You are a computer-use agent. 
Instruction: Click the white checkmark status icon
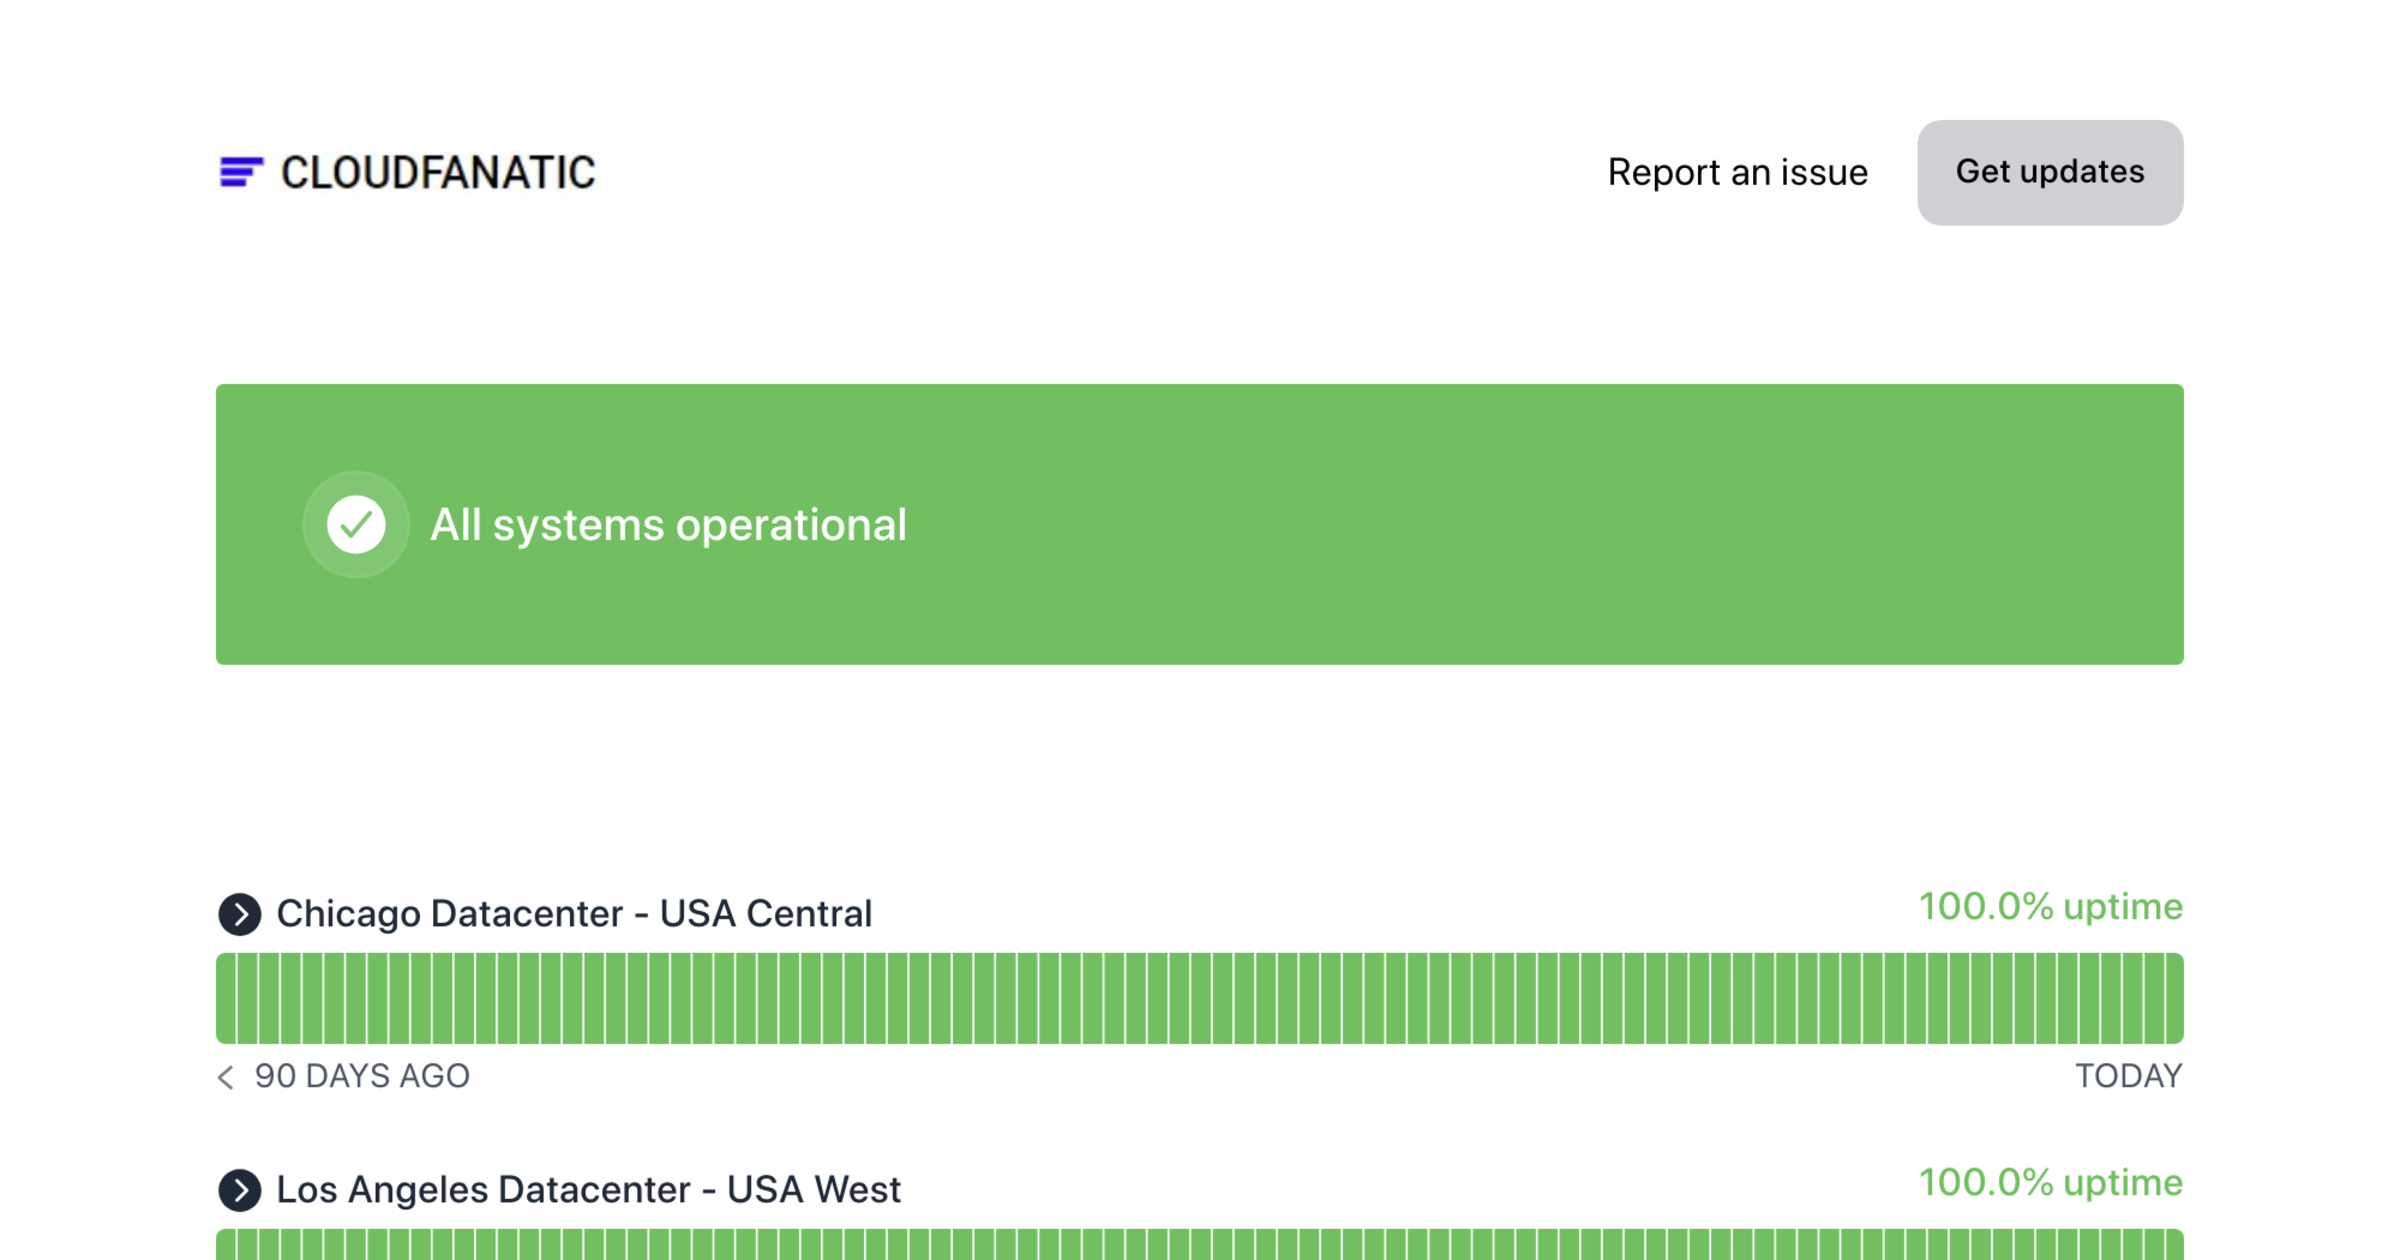coord(356,524)
